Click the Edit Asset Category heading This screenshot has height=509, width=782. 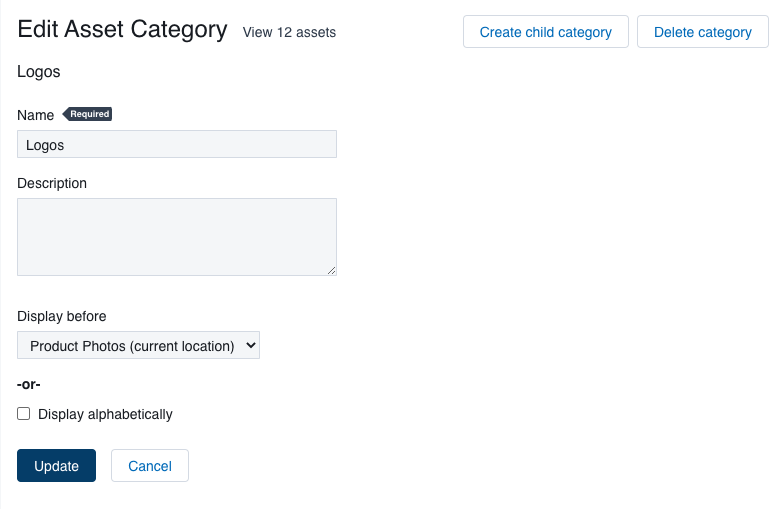[122, 29]
